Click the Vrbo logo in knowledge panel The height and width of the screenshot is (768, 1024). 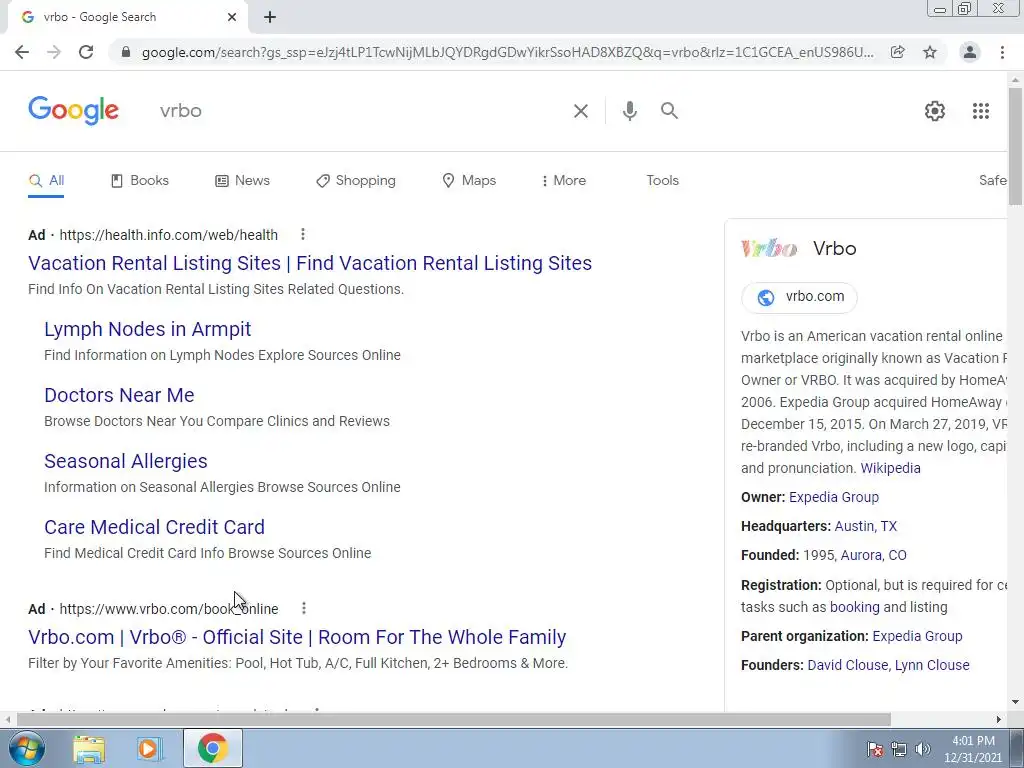tap(769, 249)
